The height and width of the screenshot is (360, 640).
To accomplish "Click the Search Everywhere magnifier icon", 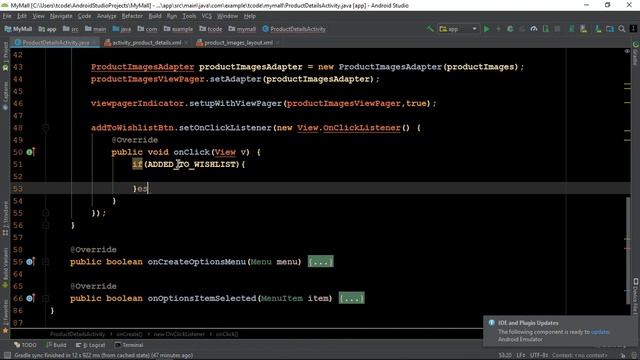I will 622,29.
